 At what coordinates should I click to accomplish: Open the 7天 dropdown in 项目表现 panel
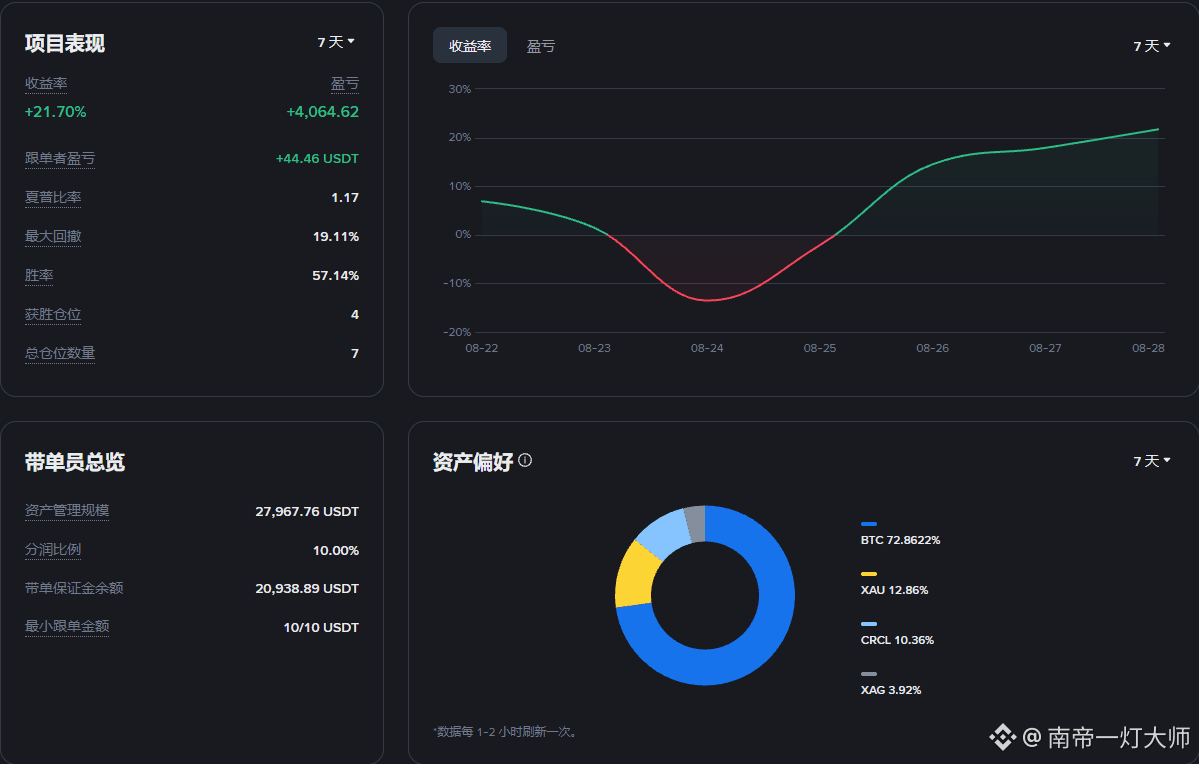click(x=336, y=42)
